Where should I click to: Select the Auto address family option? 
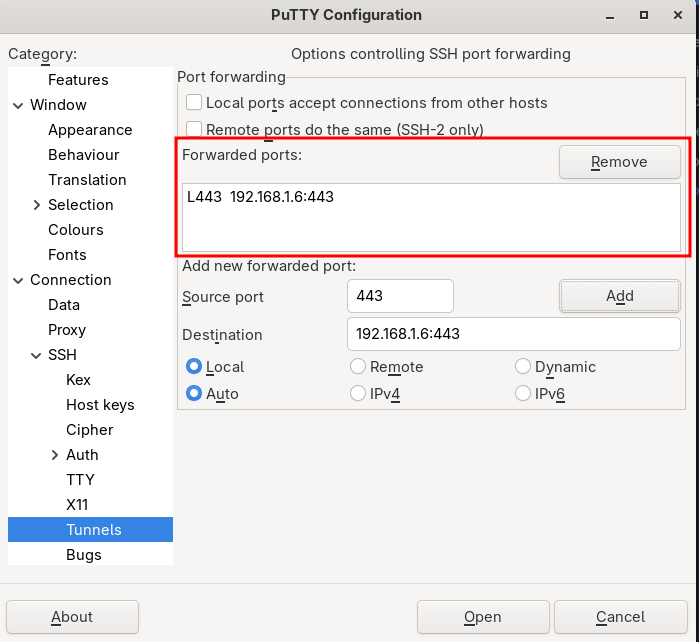coord(194,393)
